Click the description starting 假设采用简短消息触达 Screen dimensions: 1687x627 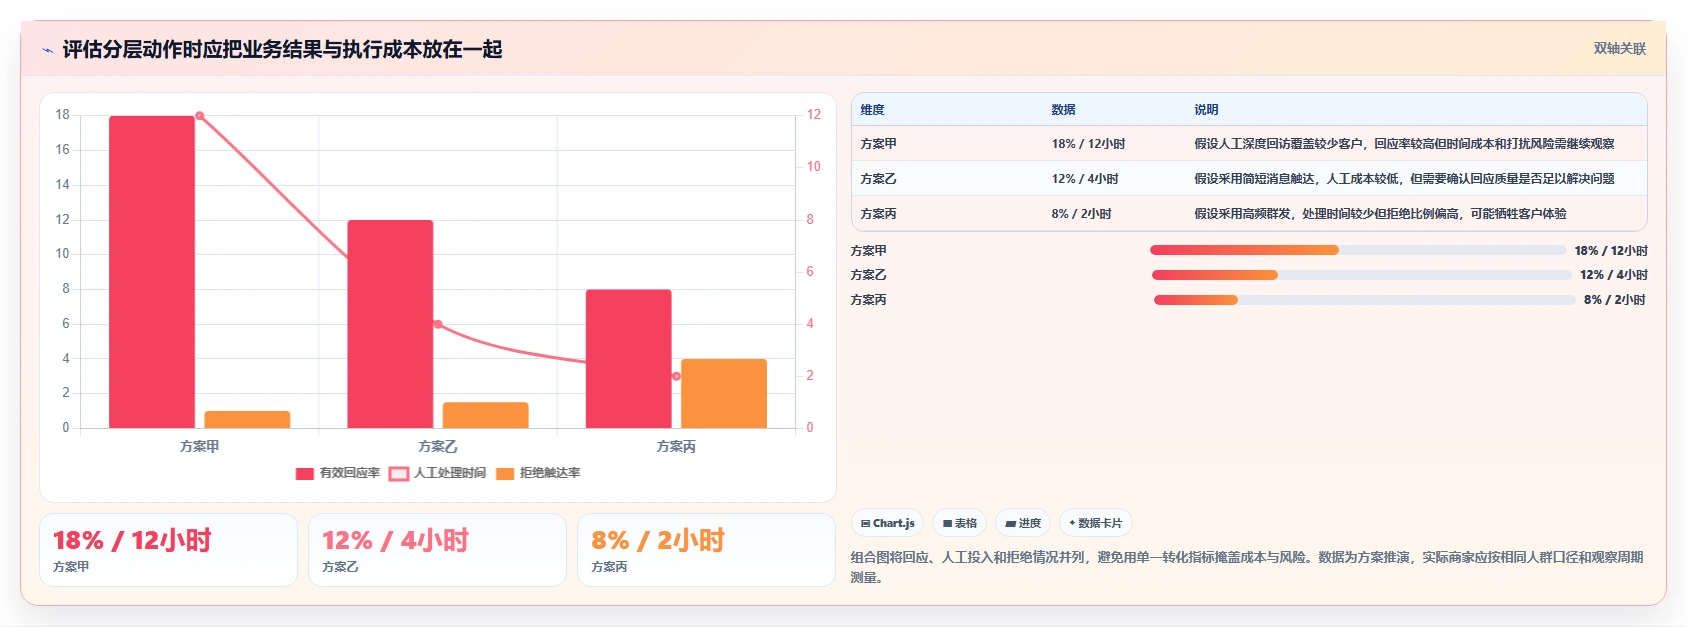(x=1404, y=179)
